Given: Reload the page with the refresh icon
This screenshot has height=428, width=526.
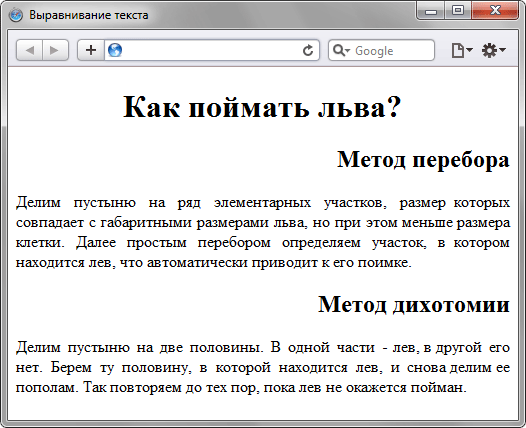Looking at the screenshot, I should [308, 51].
